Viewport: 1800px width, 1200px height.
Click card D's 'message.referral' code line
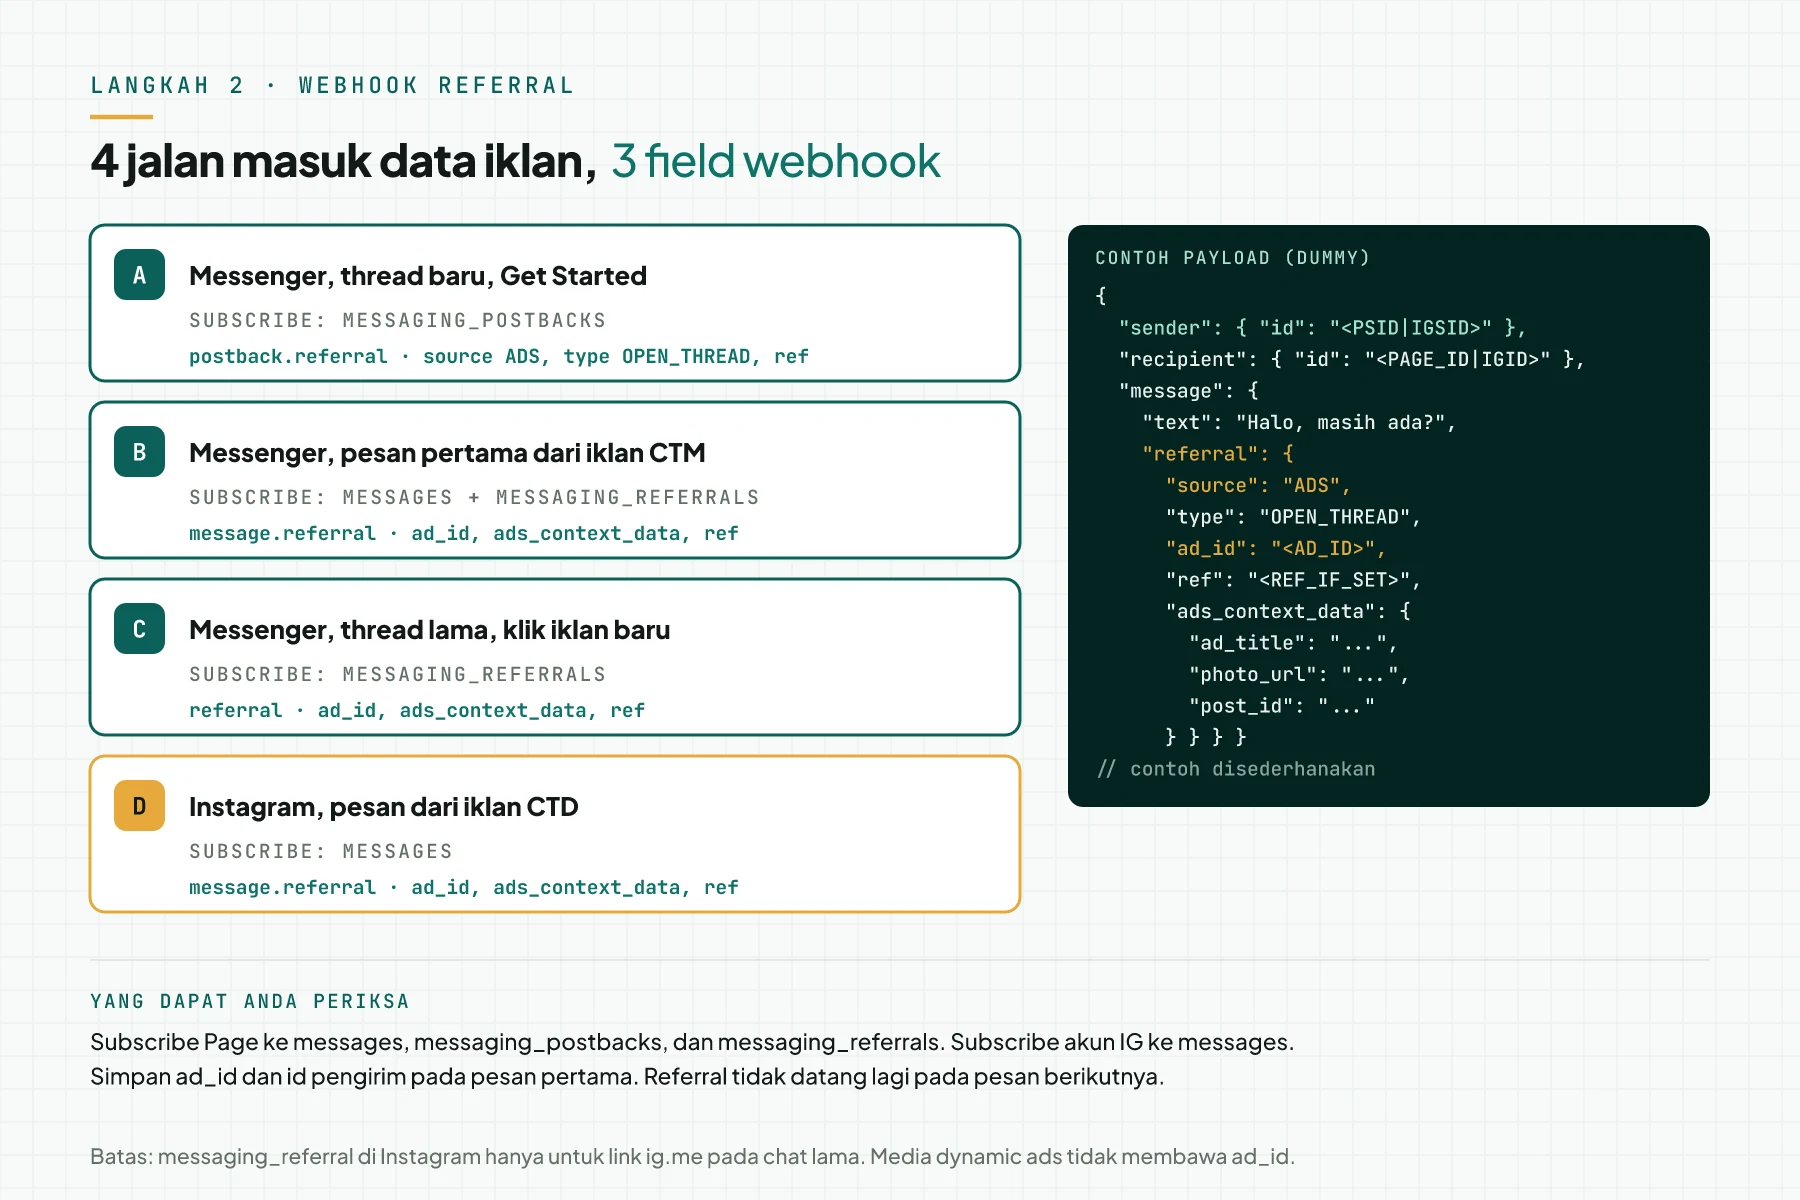pos(464,888)
